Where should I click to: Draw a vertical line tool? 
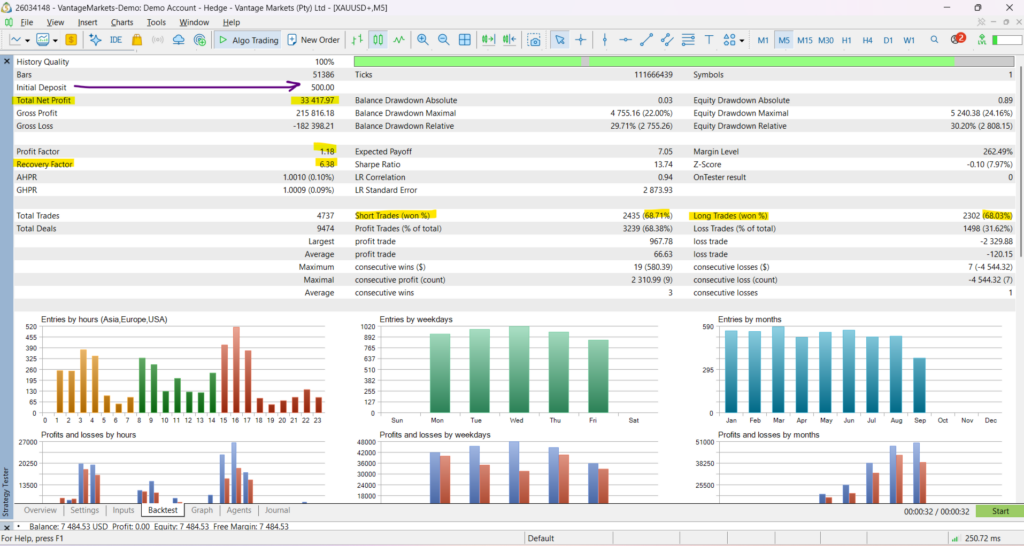pos(605,40)
